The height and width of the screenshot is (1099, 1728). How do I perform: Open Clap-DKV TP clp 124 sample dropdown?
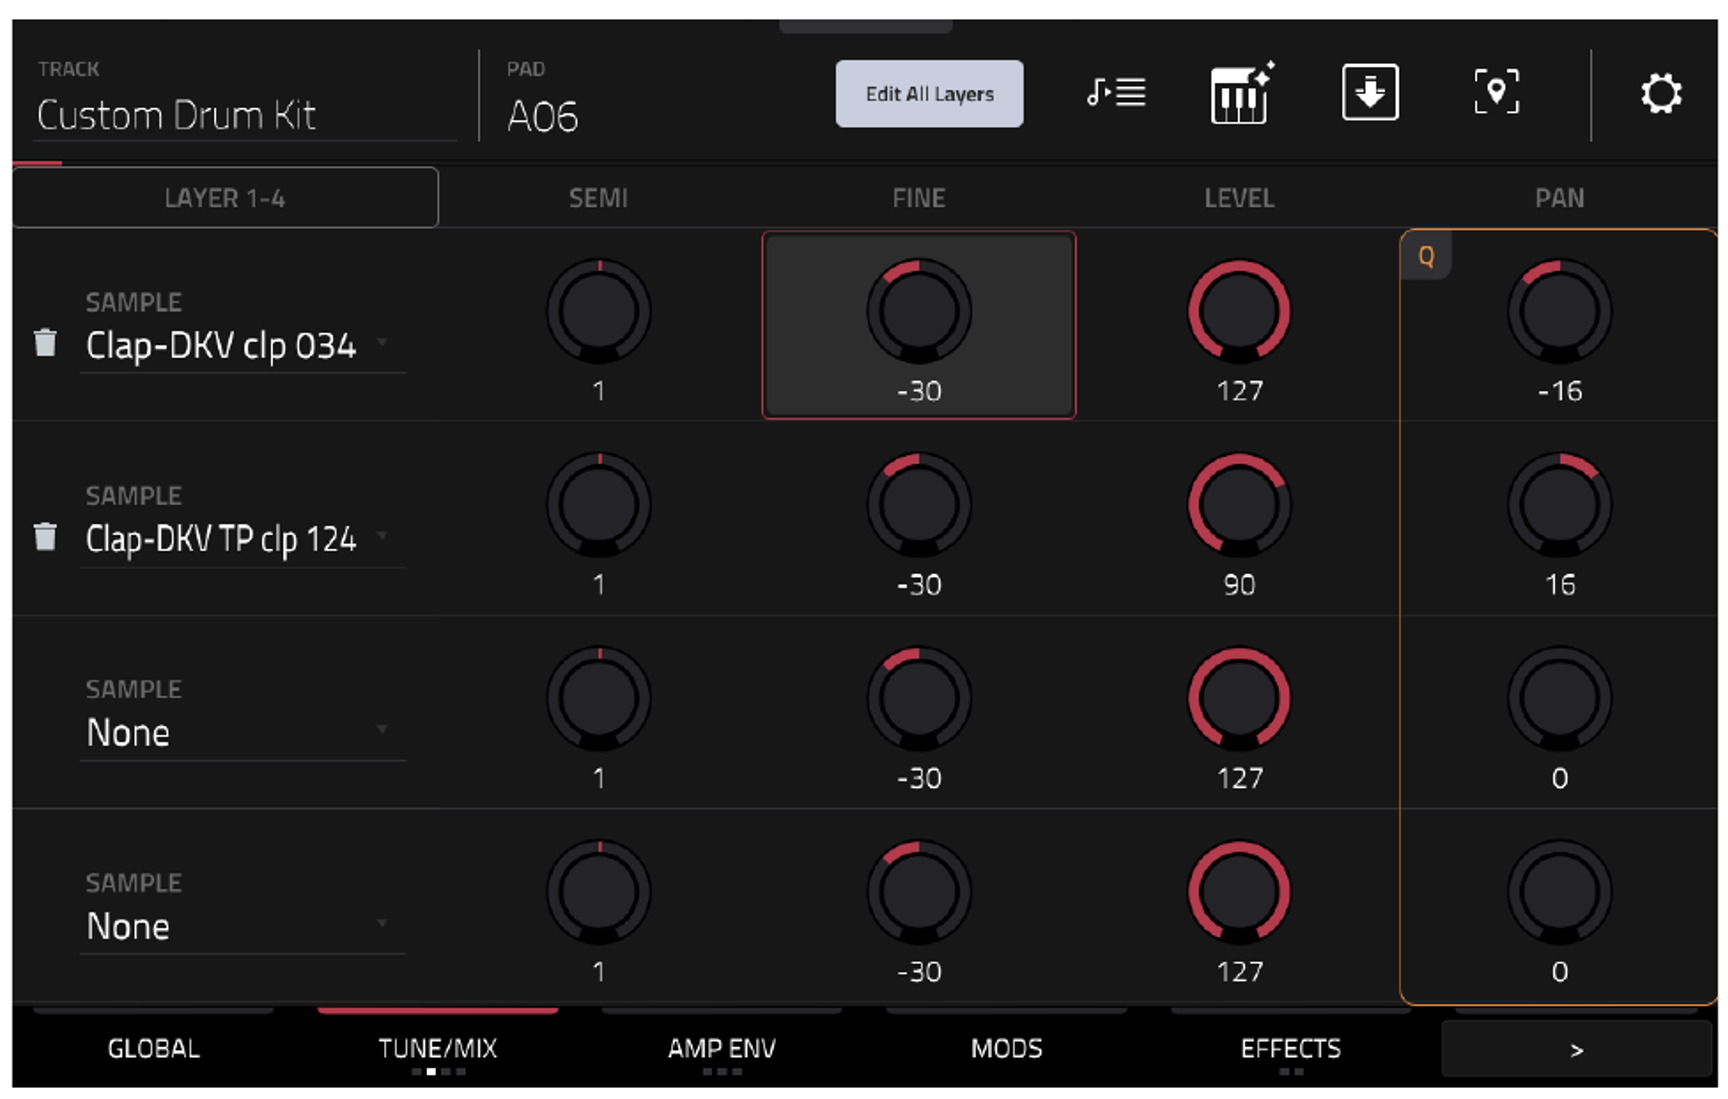243,539
